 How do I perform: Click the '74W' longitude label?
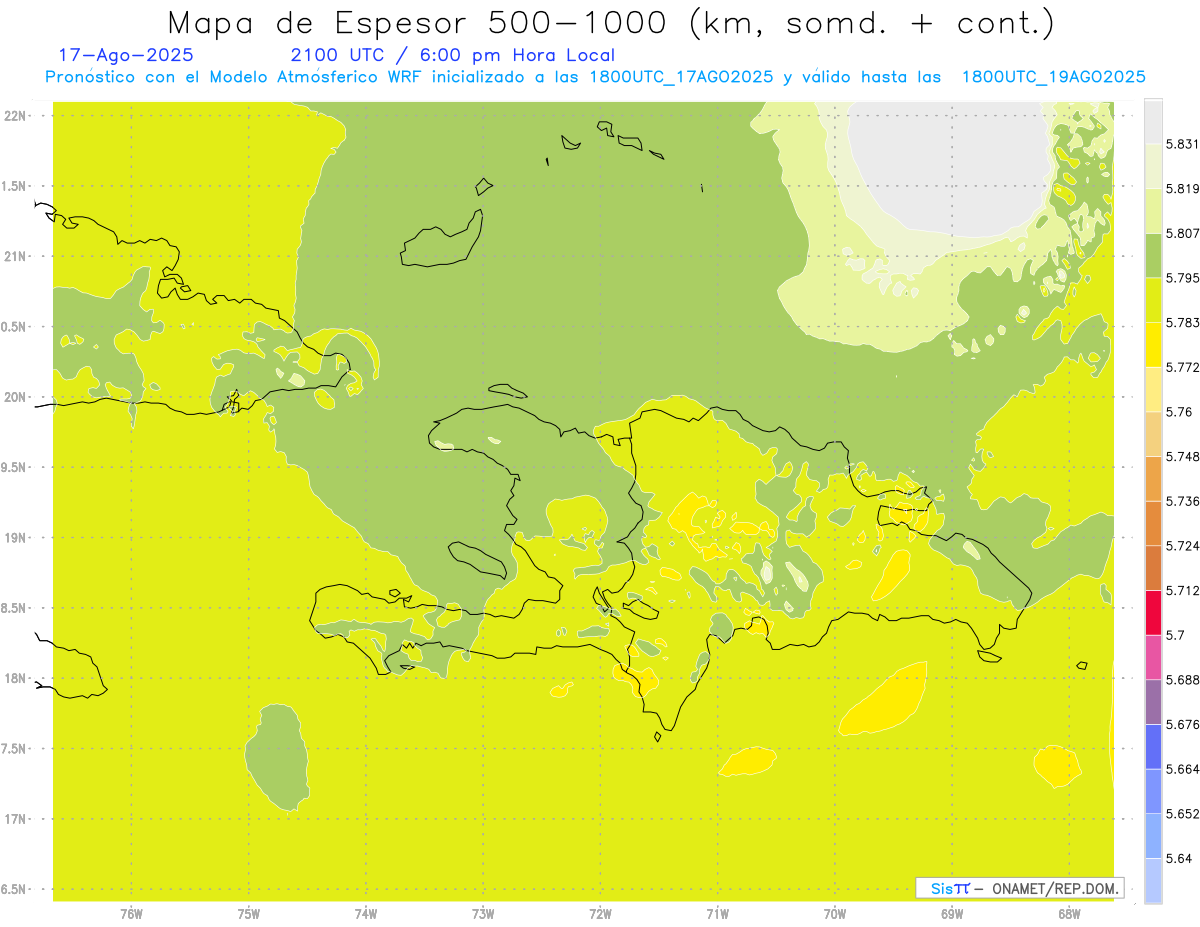[x=366, y=914]
